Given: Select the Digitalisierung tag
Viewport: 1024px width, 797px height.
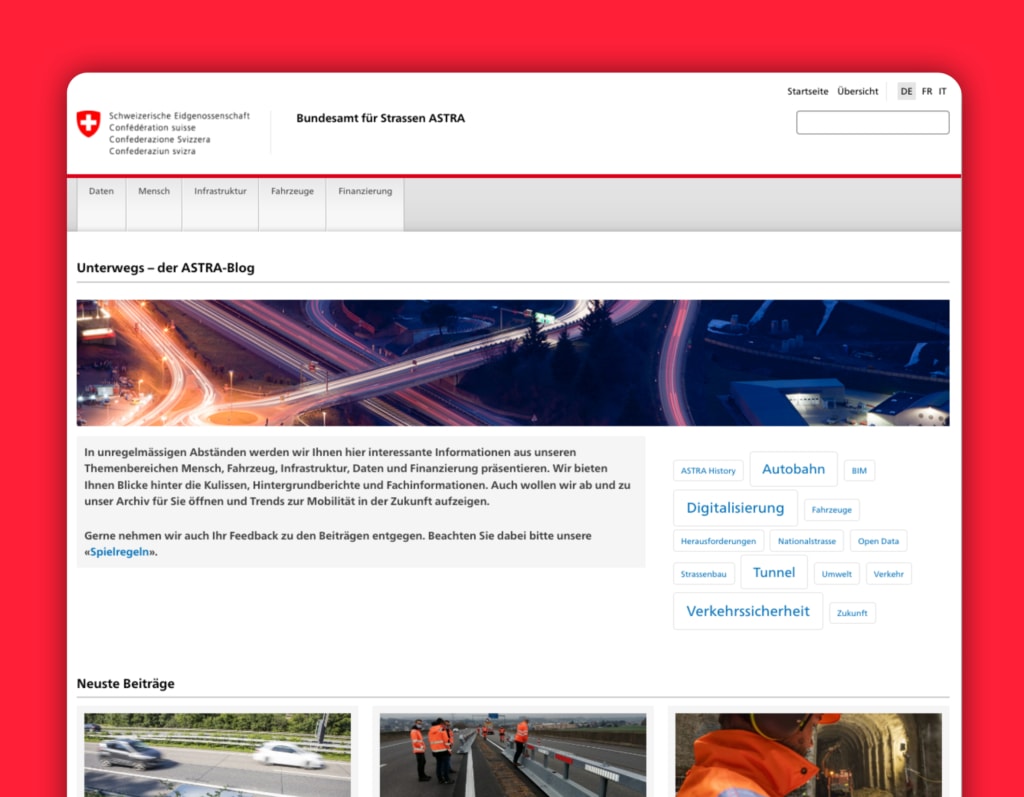Looking at the screenshot, I should [735, 508].
